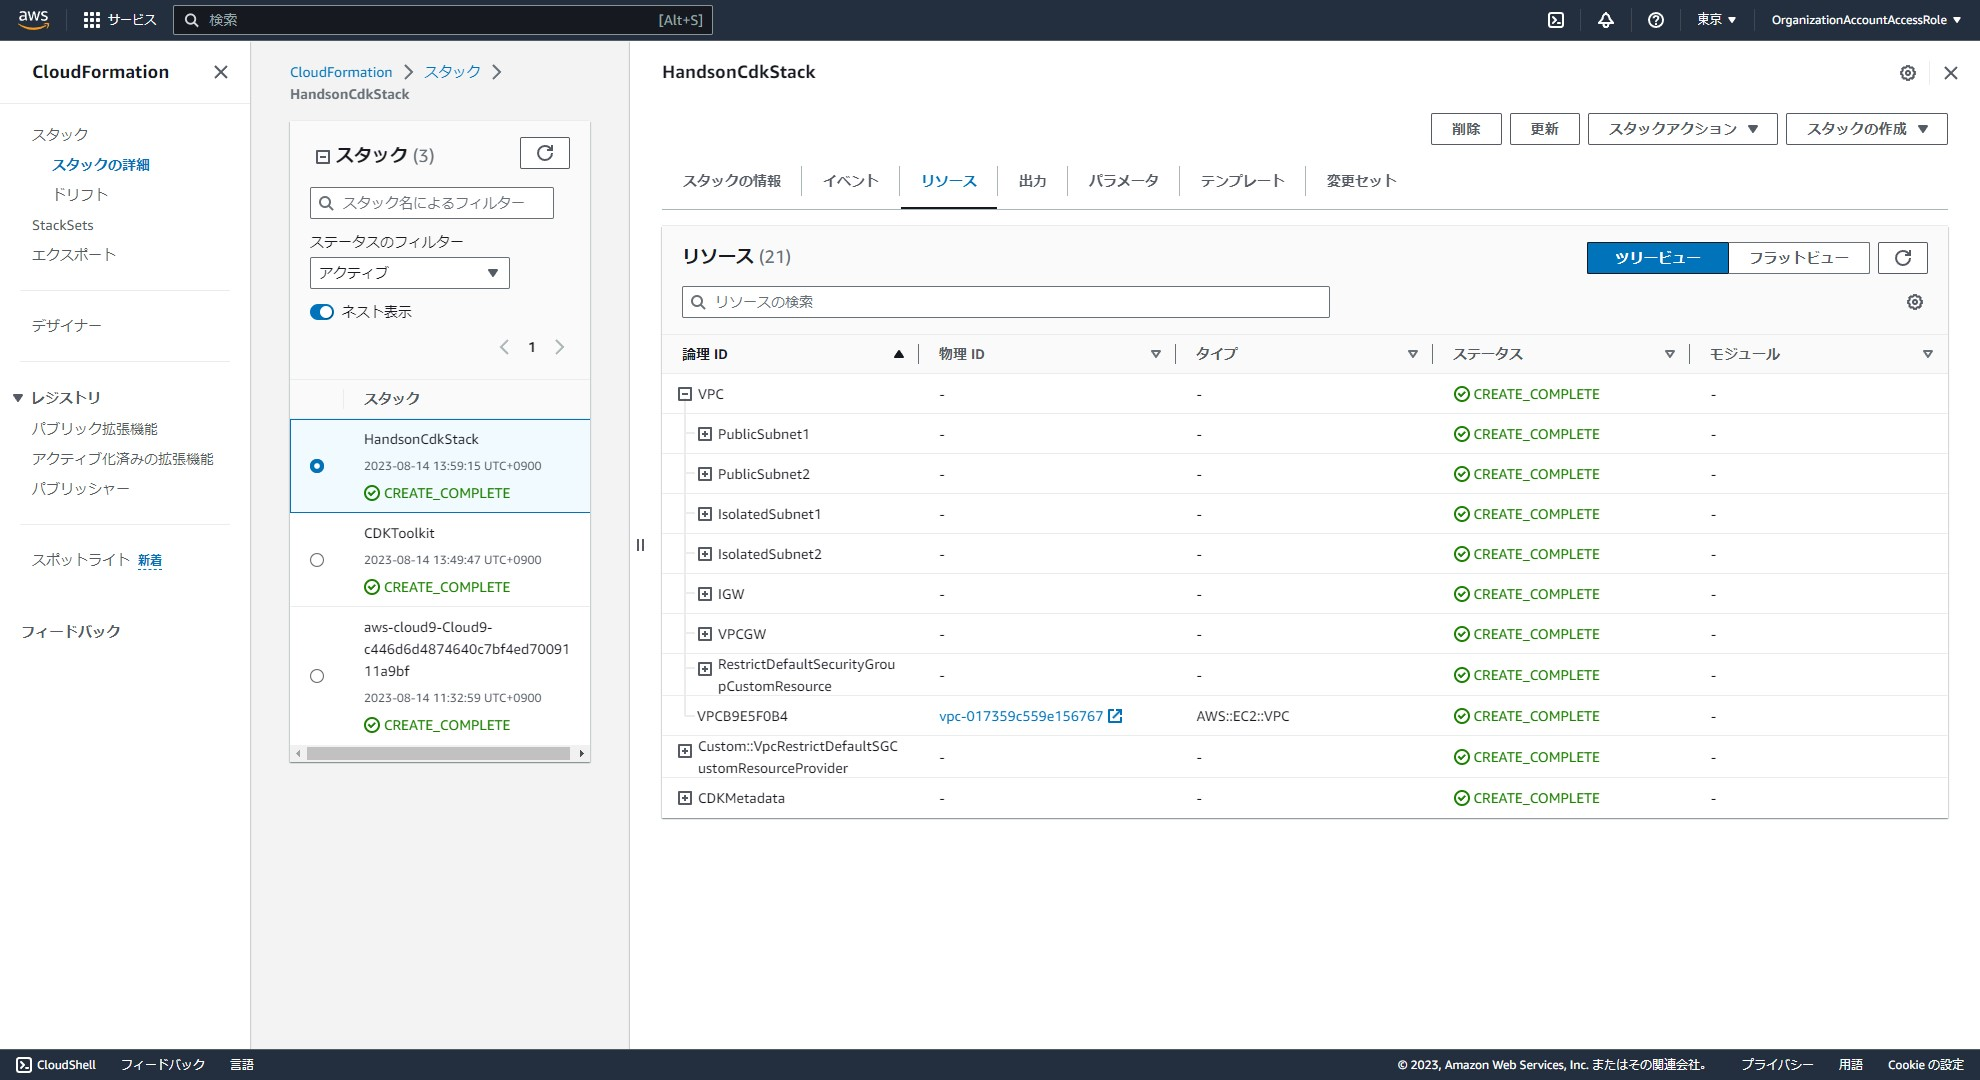Open the アクティブ status filter dropdown

click(x=409, y=273)
